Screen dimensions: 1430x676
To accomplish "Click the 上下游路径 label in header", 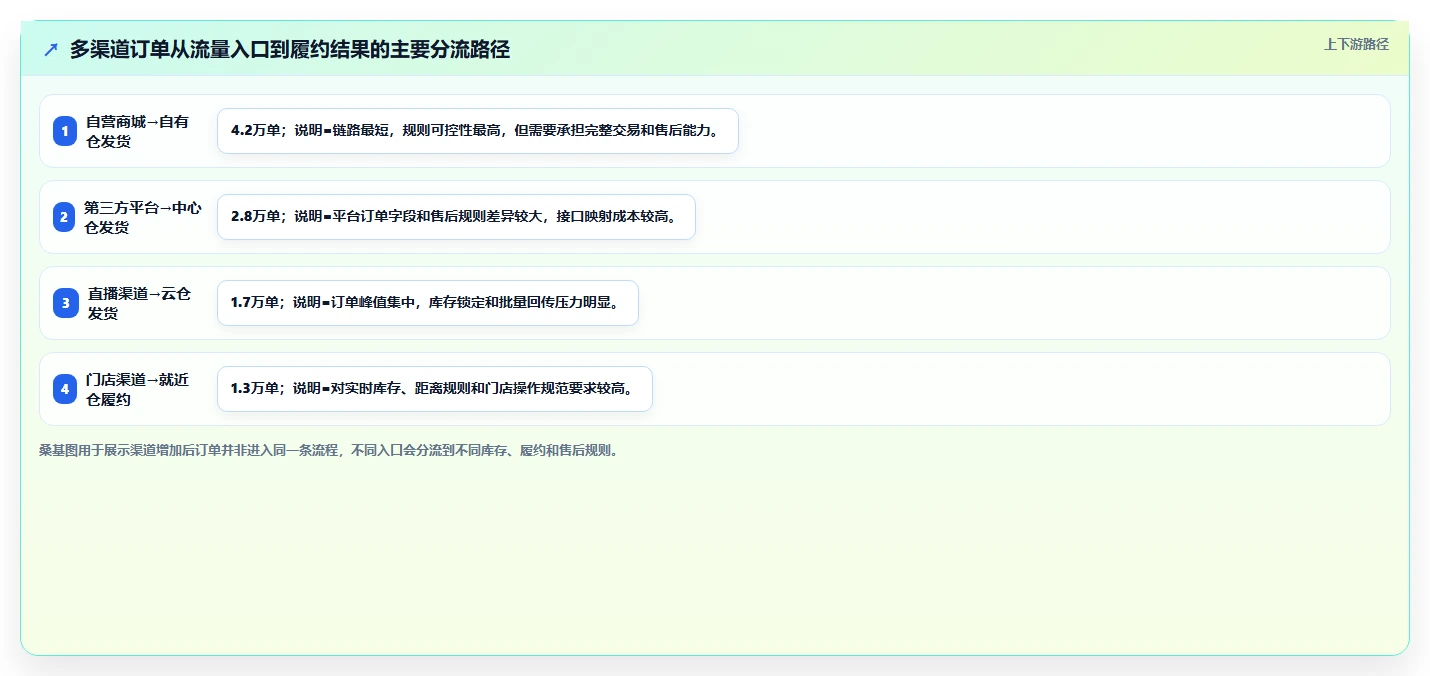I will click(x=1356, y=44).
